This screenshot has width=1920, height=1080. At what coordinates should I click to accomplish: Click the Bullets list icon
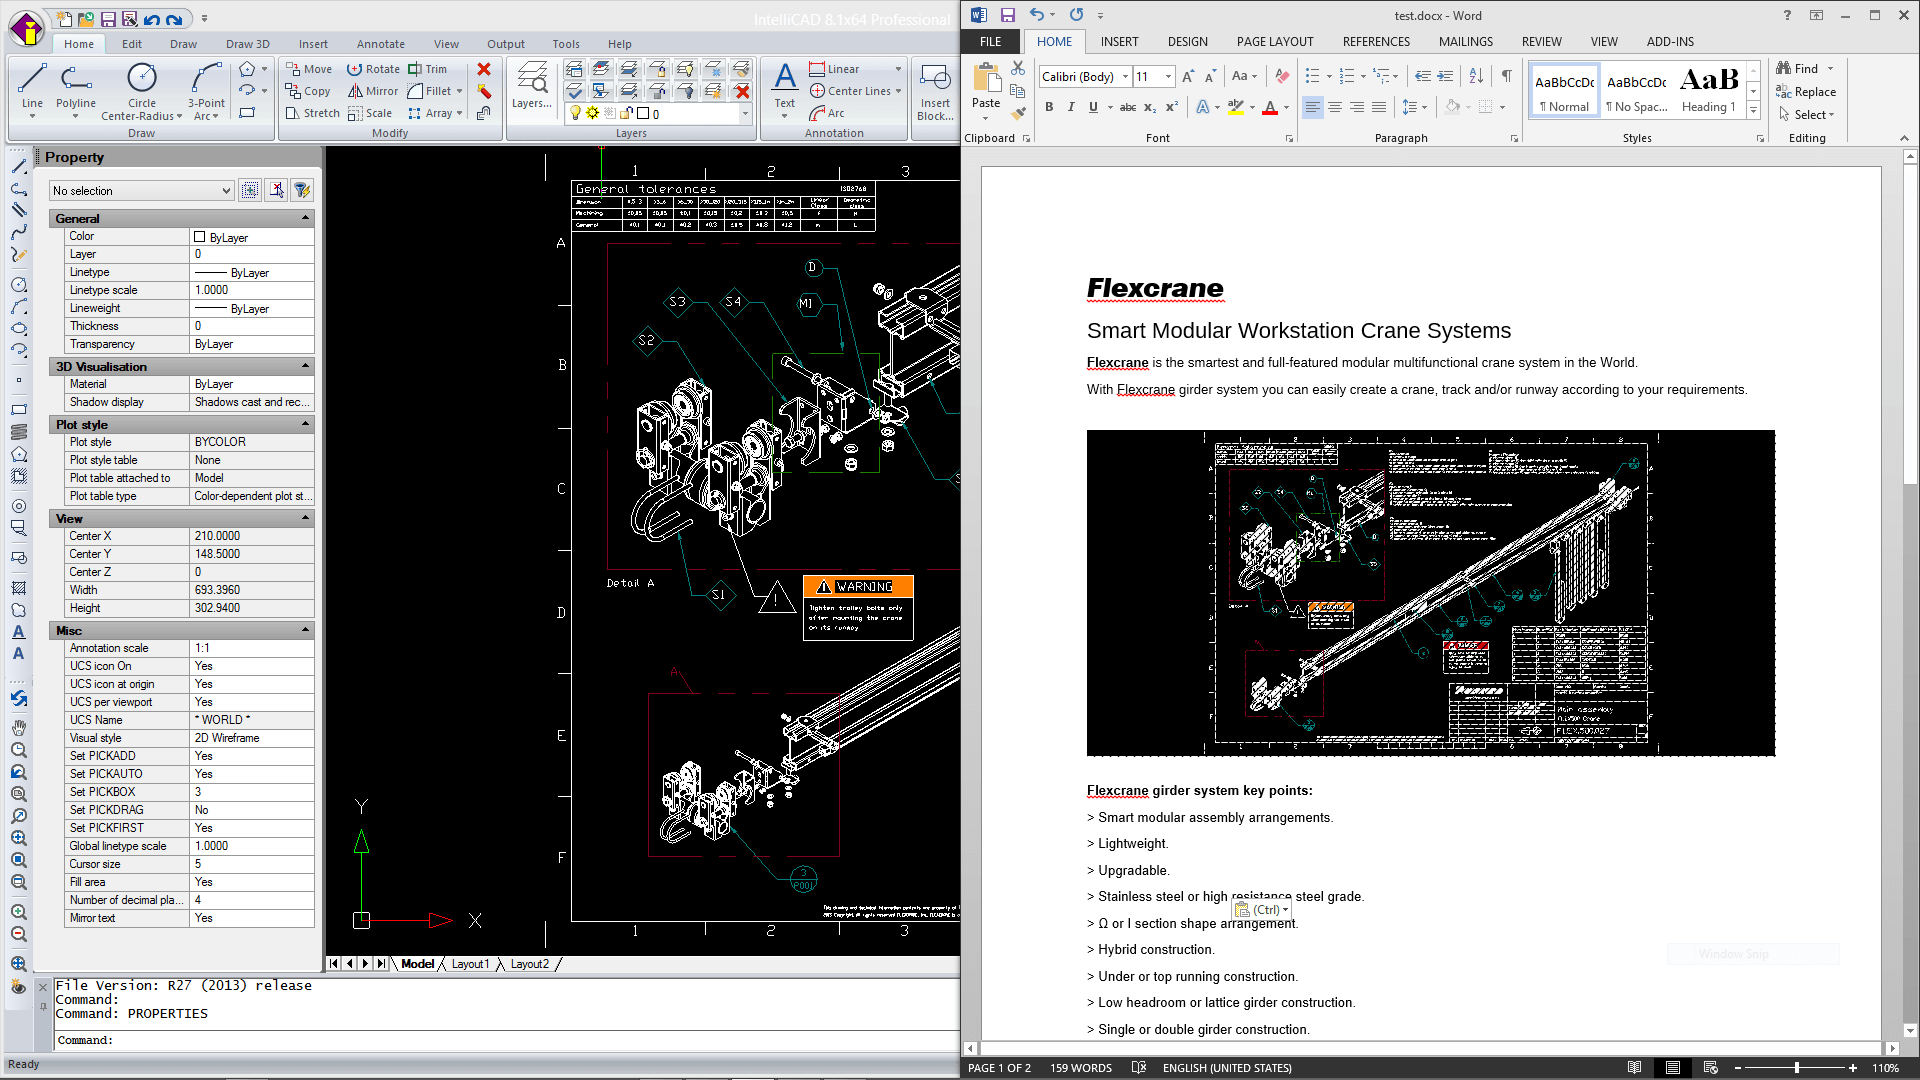pos(1312,76)
